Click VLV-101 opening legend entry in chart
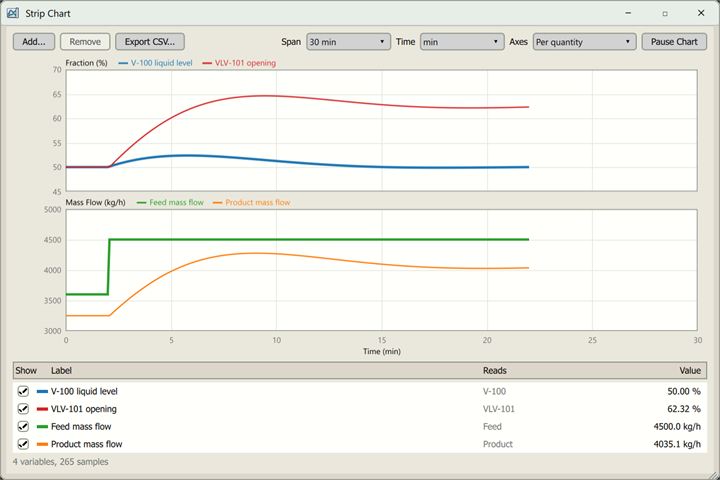Image resolution: width=720 pixels, height=480 pixels. tap(239, 63)
